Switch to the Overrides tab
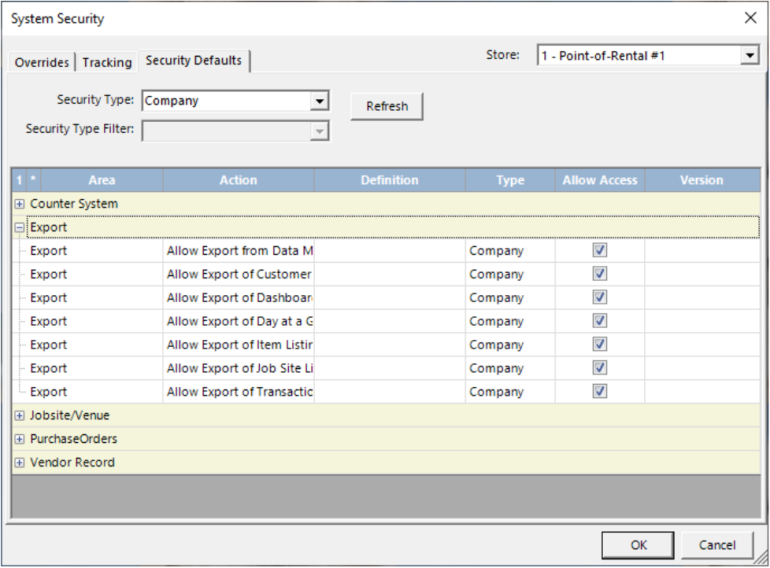Image resolution: width=770 pixels, height=568 pixels. click(x=42, y=62)
